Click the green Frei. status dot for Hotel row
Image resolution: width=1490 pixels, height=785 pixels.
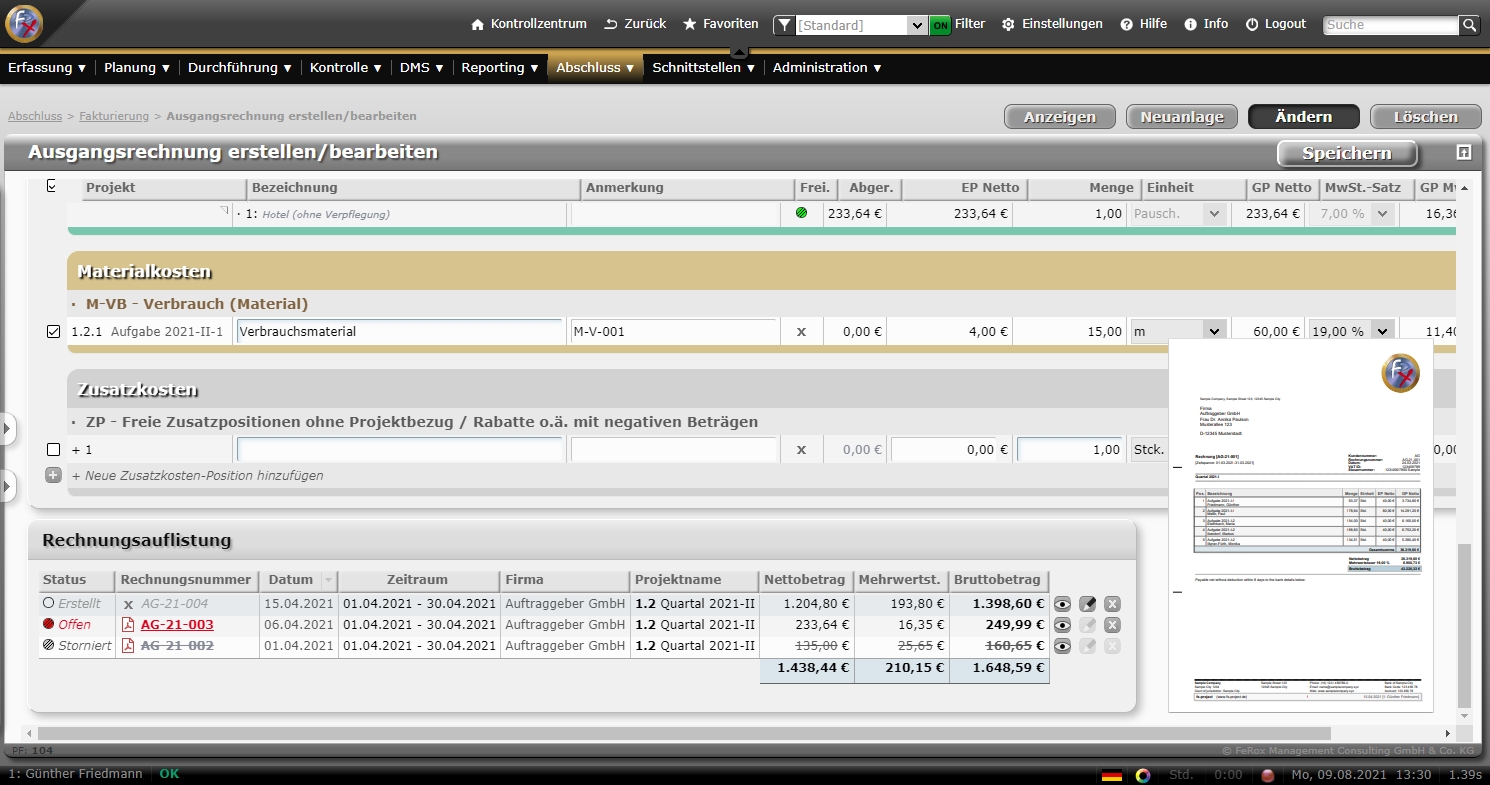[x=801, y=213]
